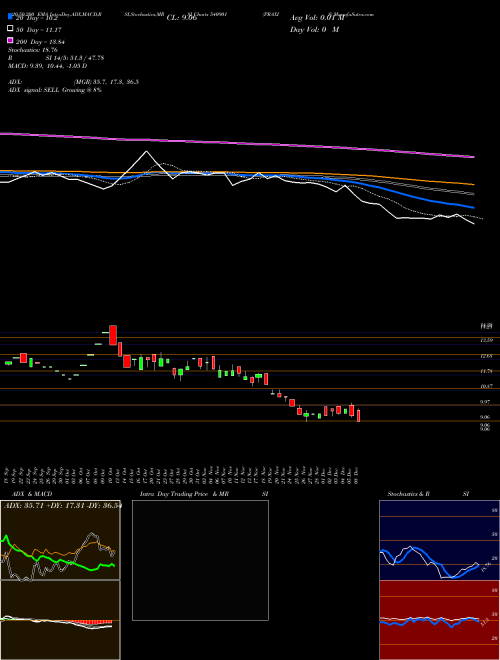The image size is (500, 660).
Task: Click the 9.97 price axis label
Action: (x=486, y=402)
